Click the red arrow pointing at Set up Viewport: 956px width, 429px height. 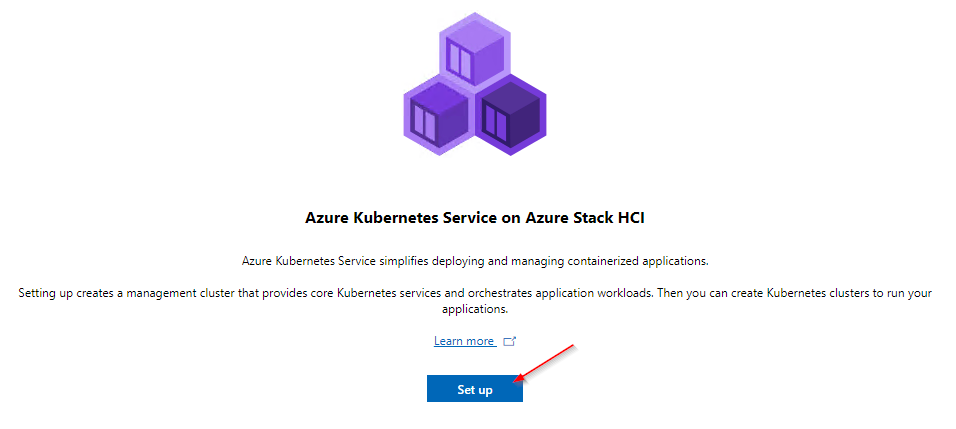coord(544,364)
